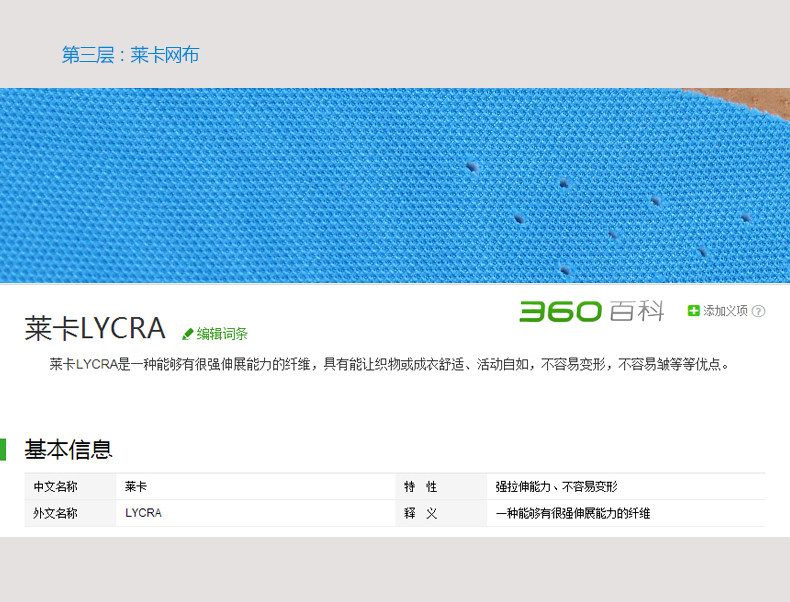Click the question mark help icon
The image size is (790, 602).
(x=758, y=311)
